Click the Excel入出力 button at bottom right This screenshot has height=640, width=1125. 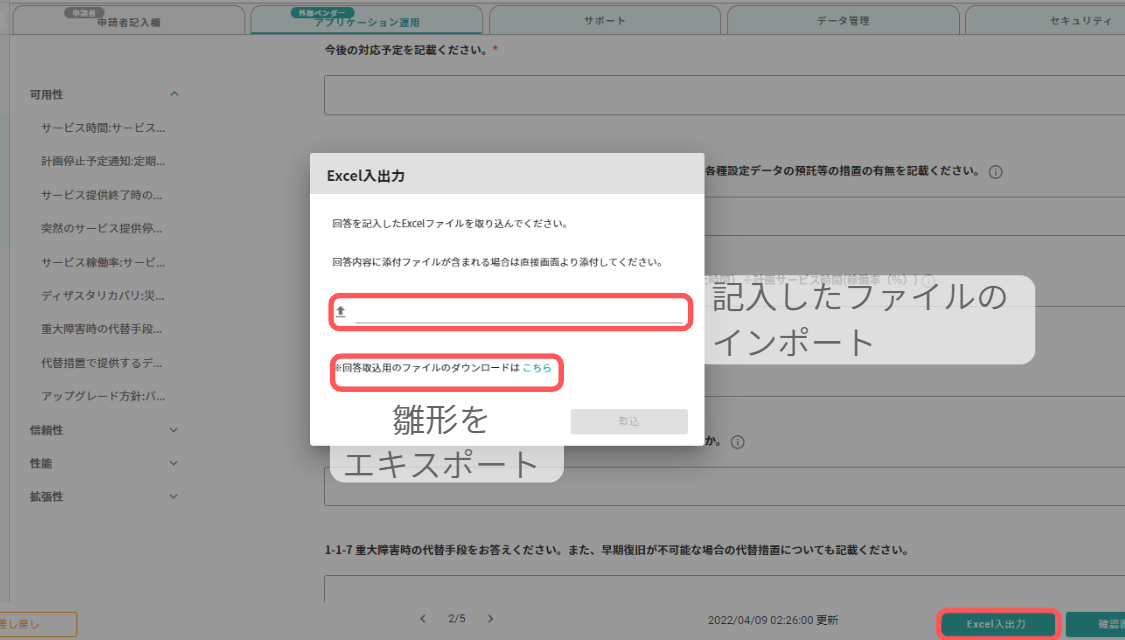click(998, 623)
